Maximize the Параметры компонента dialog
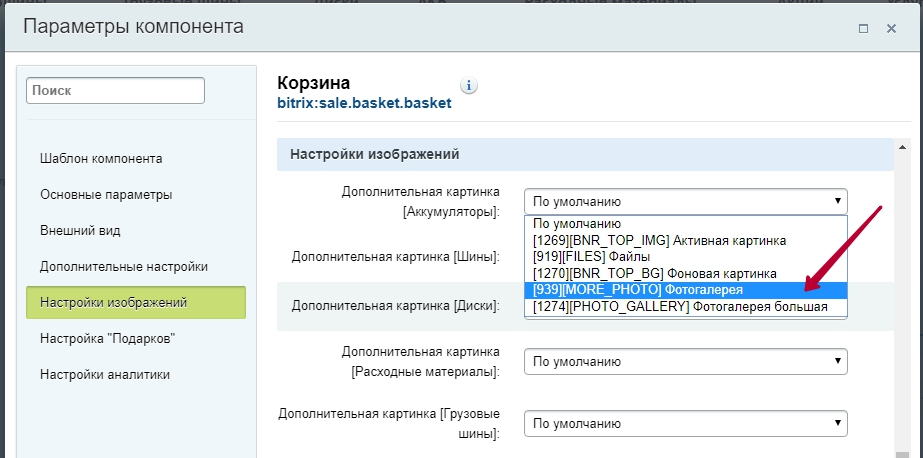Image resolution: width=923 pixels, height=458 pixels. (864, 28)
